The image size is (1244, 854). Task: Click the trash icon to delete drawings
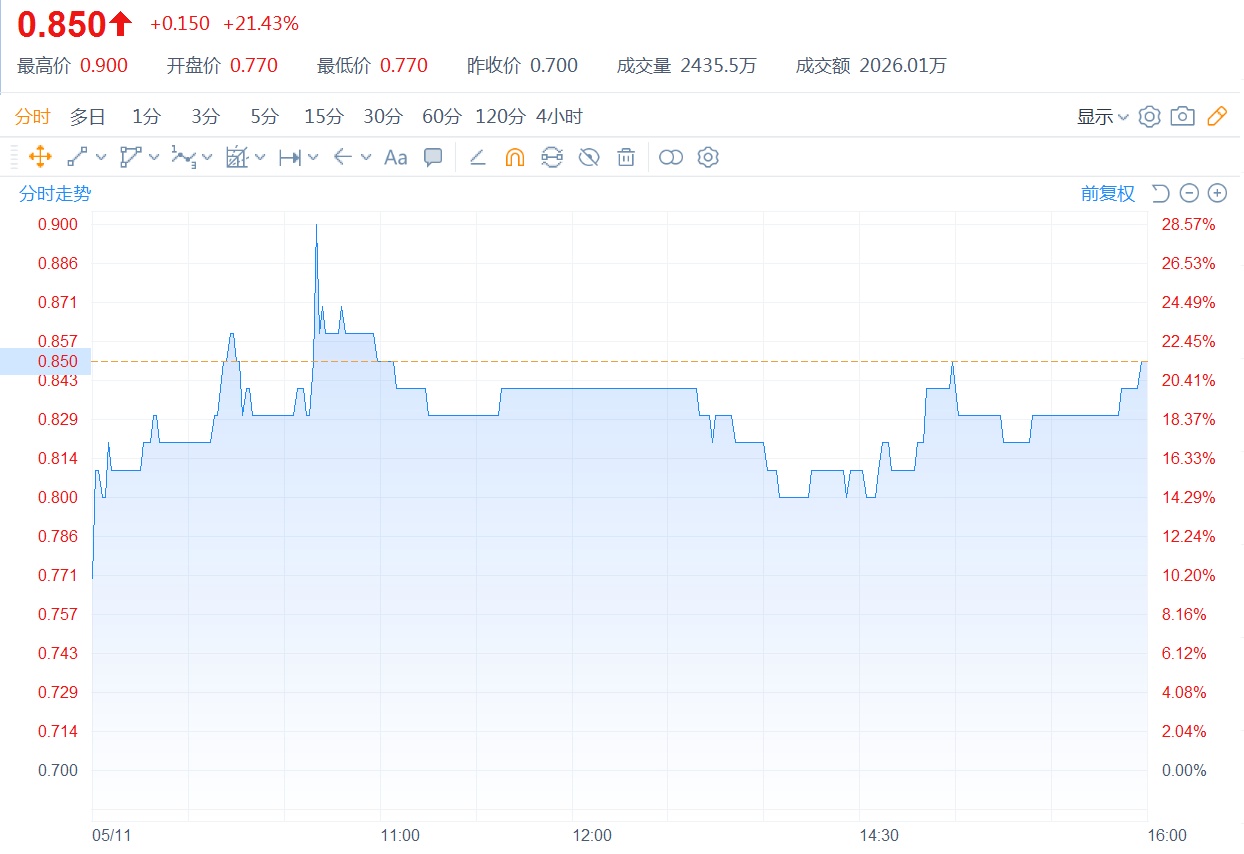pyautogui.click(x=626, y=157)
